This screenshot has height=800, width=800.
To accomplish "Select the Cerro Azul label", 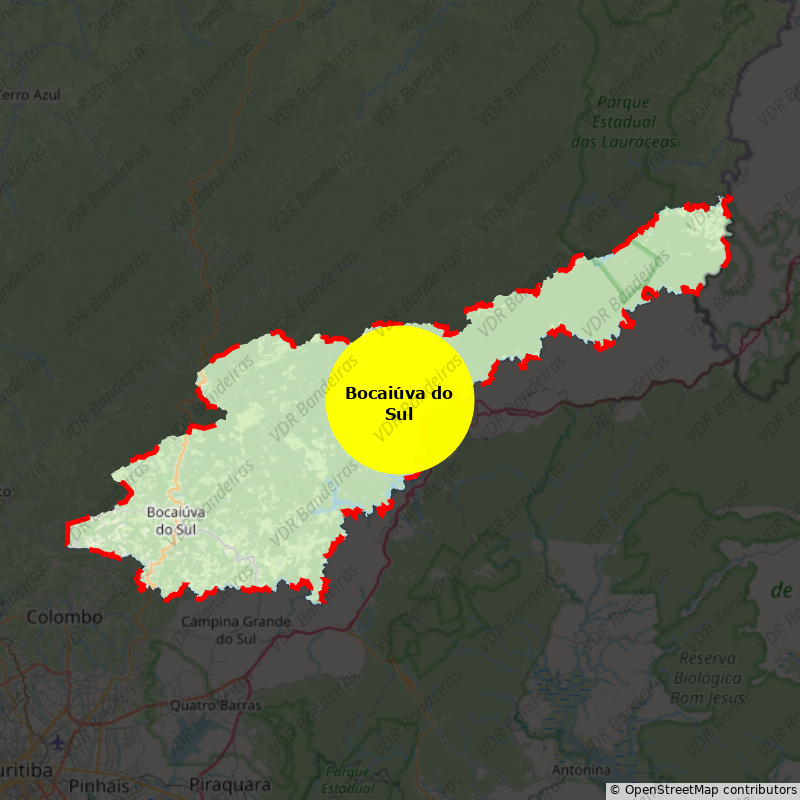I will (x=30, y=95).
